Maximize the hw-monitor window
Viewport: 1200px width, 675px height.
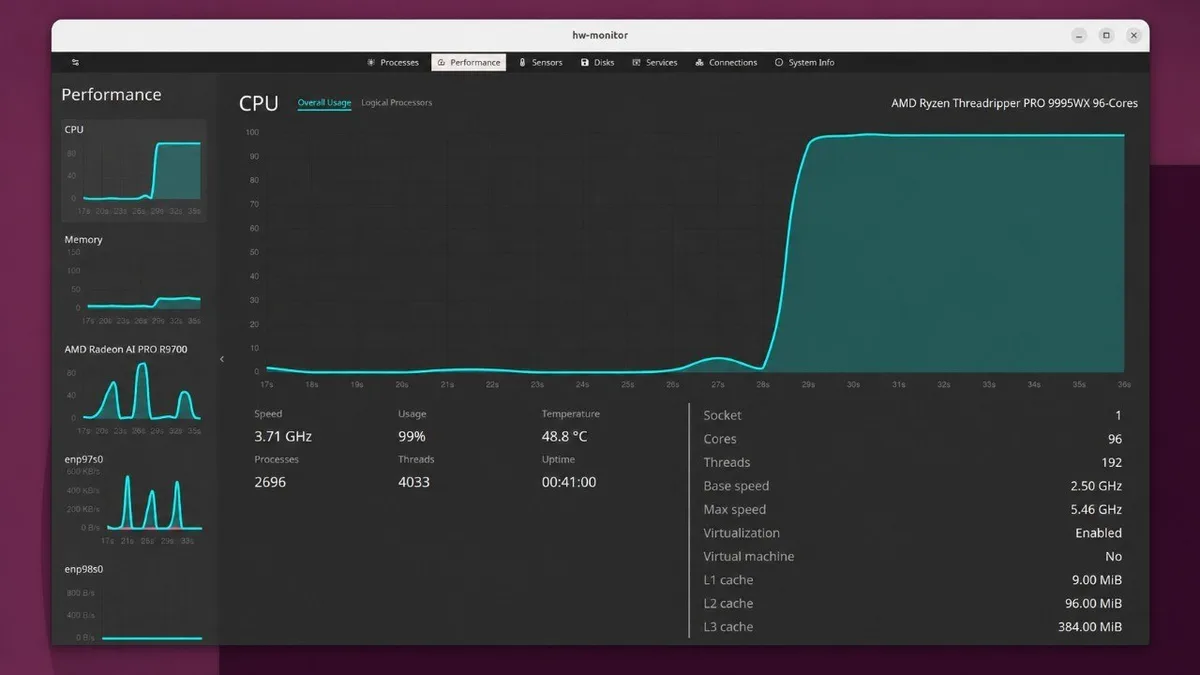point(1106,35)
